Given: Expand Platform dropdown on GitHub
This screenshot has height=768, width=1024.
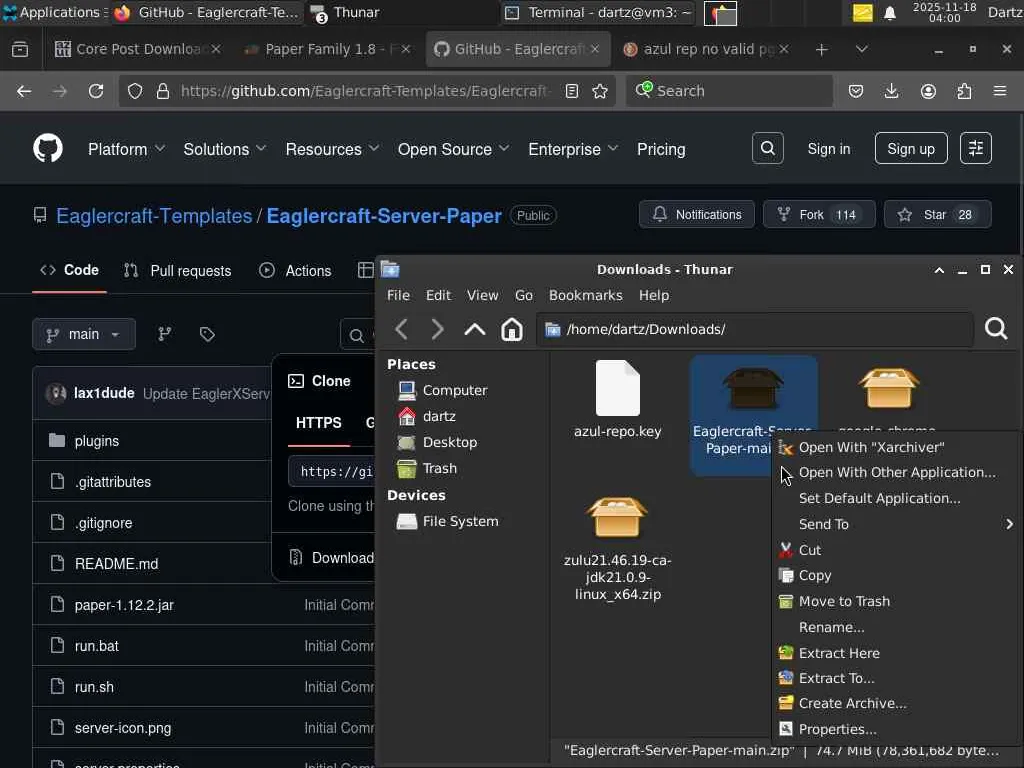Looking at the screenshot, I should 126,149.
